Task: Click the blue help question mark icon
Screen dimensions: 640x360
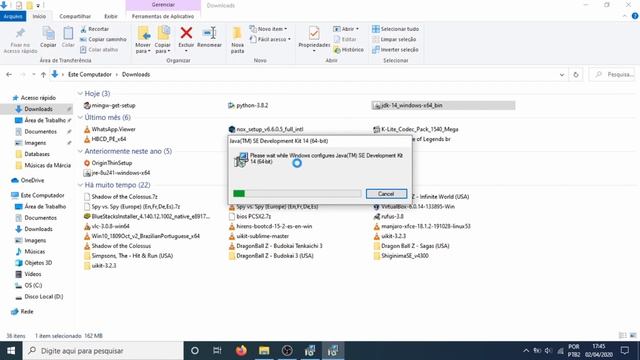Action: point(635,16)
